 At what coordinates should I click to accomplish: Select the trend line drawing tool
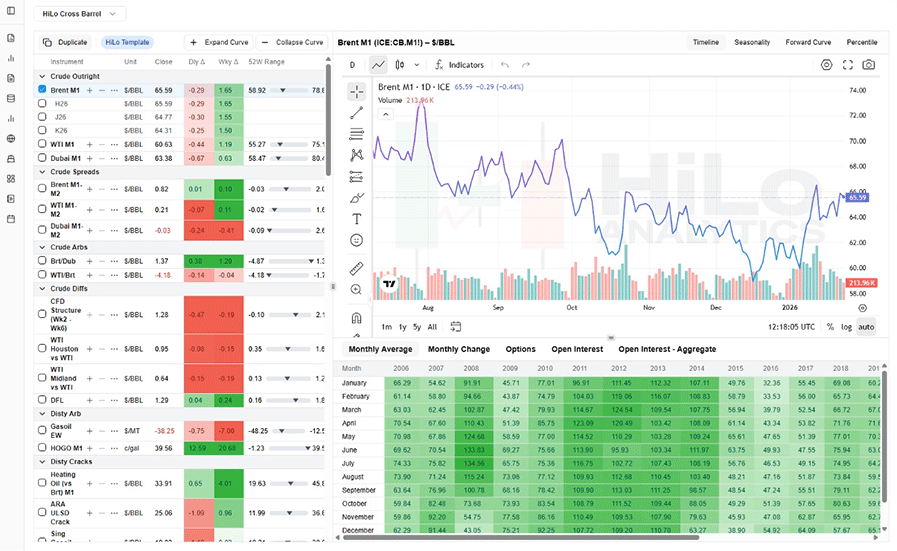point(356,113)
